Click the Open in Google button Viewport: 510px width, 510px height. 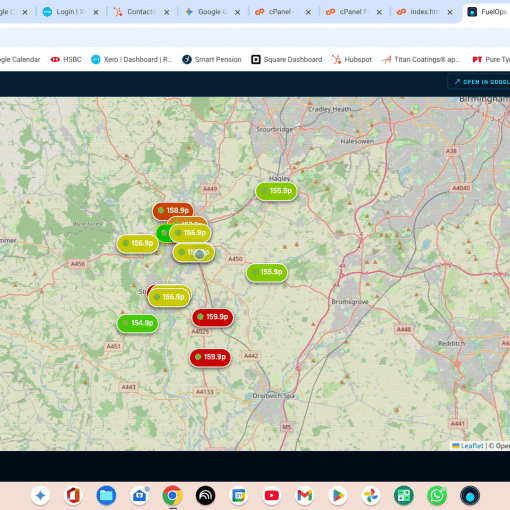click(480, 82)
